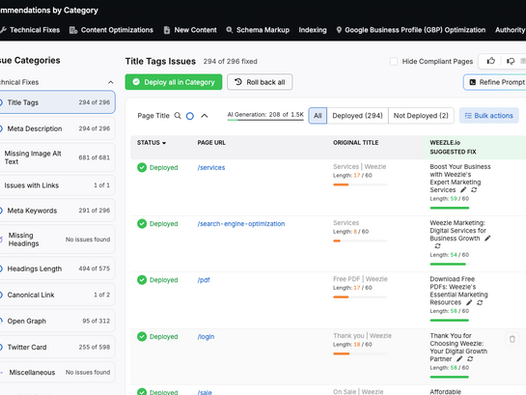Select the Issues with Links category
Screen dimensions: 526x395
coord(57,185)
